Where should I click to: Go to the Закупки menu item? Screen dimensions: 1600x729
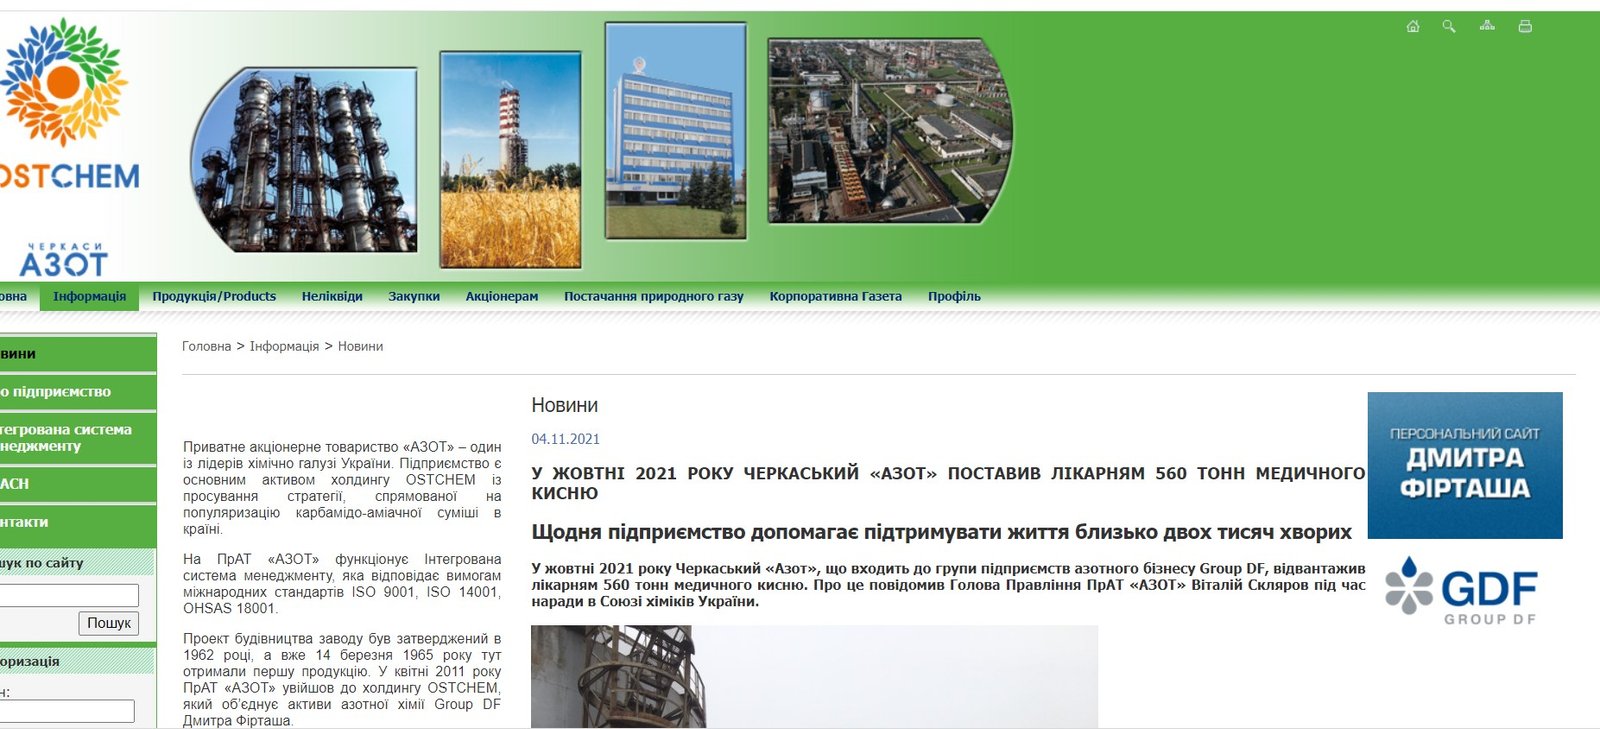[x=414, y=296]
